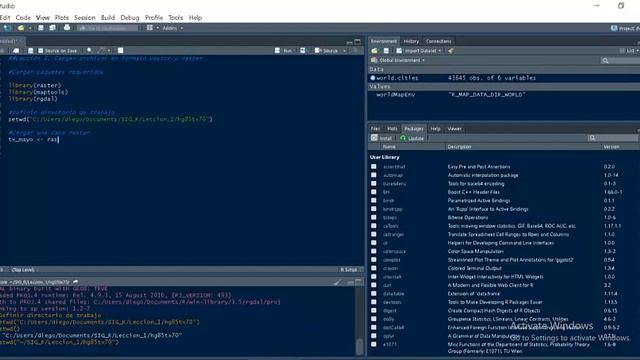Click the Packages search field
Screen dimensions: 640x360
pos(612,138)
